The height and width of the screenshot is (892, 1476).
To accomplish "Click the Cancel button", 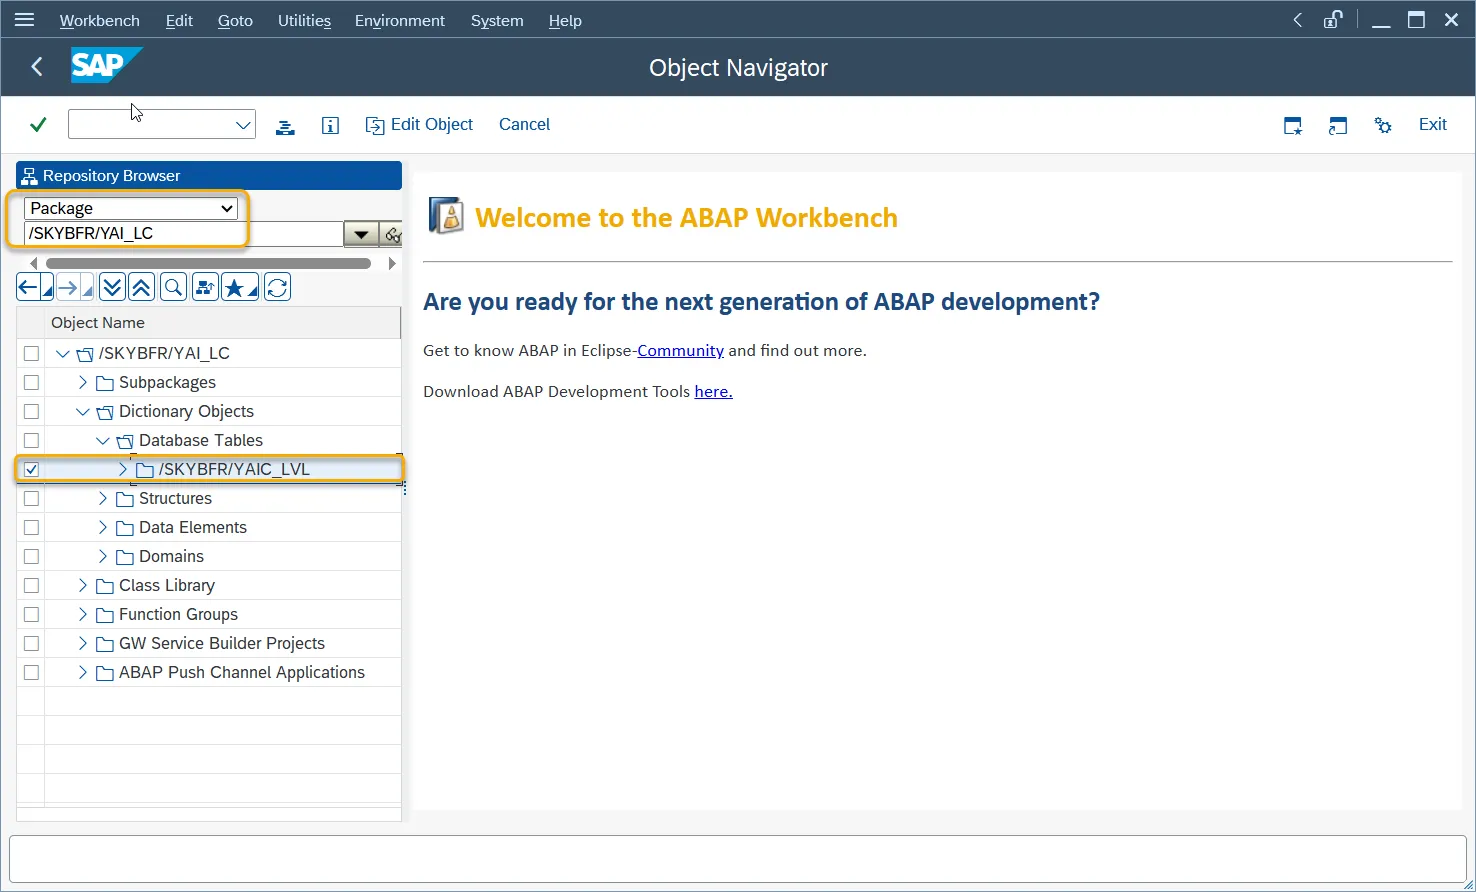I will point(524,125).
